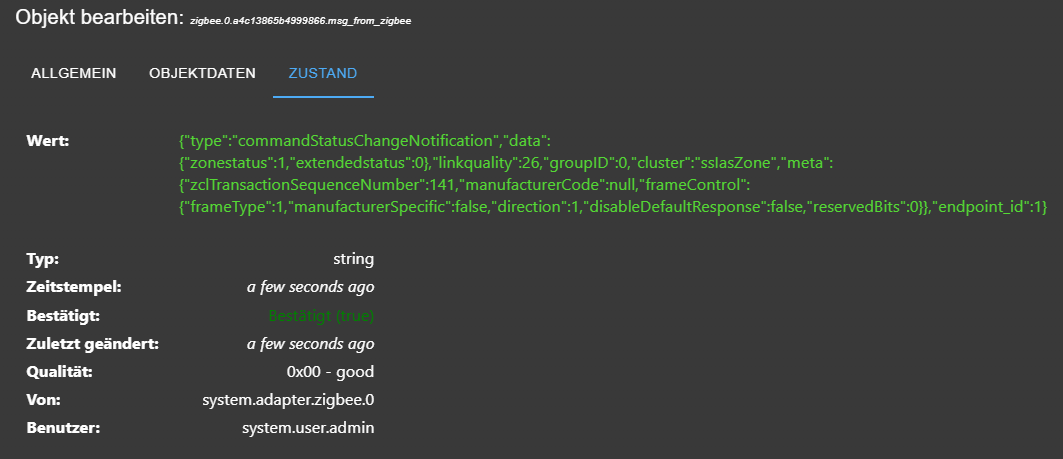Click the Zeitstempel value 'a few seconds ago'
The height and width of the screenshot is (459, 1063).
(310, 287)
